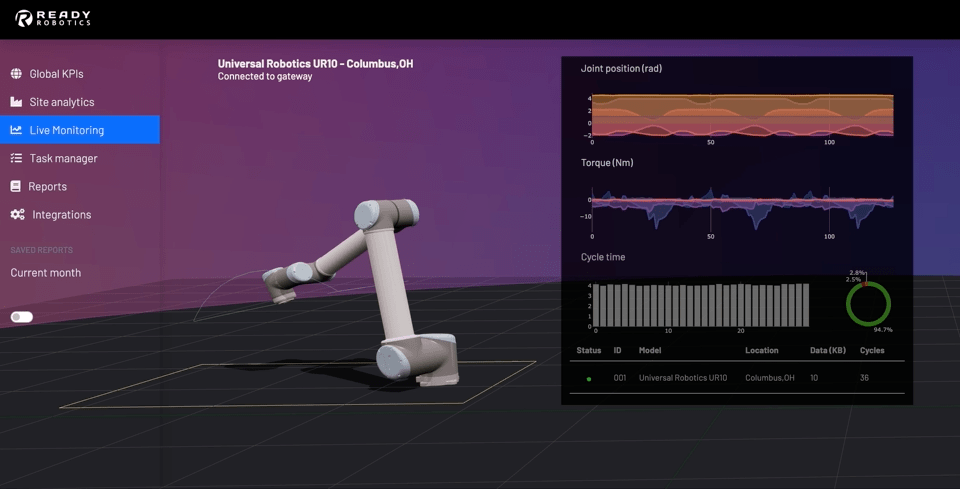Screen dimensions: 960x489
Task: Click the 94.7% donut label
Action: pyautogui.click(x=883, y=330)
